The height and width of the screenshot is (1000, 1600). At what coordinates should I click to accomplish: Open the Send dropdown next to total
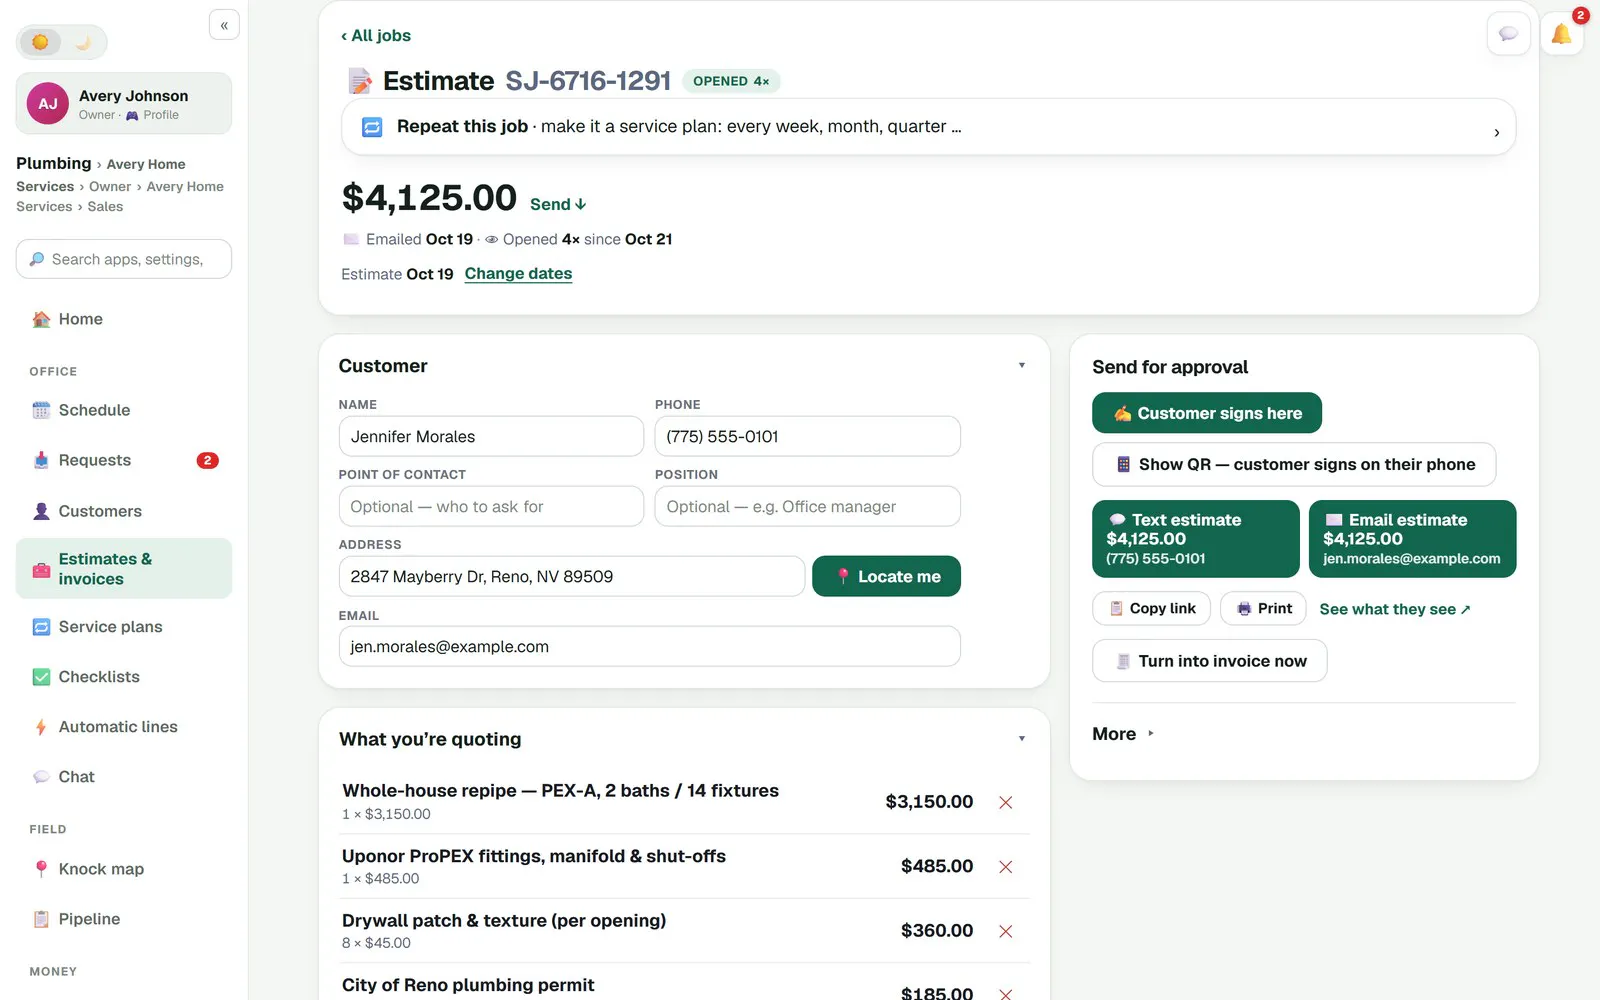[x=558, y=204]
